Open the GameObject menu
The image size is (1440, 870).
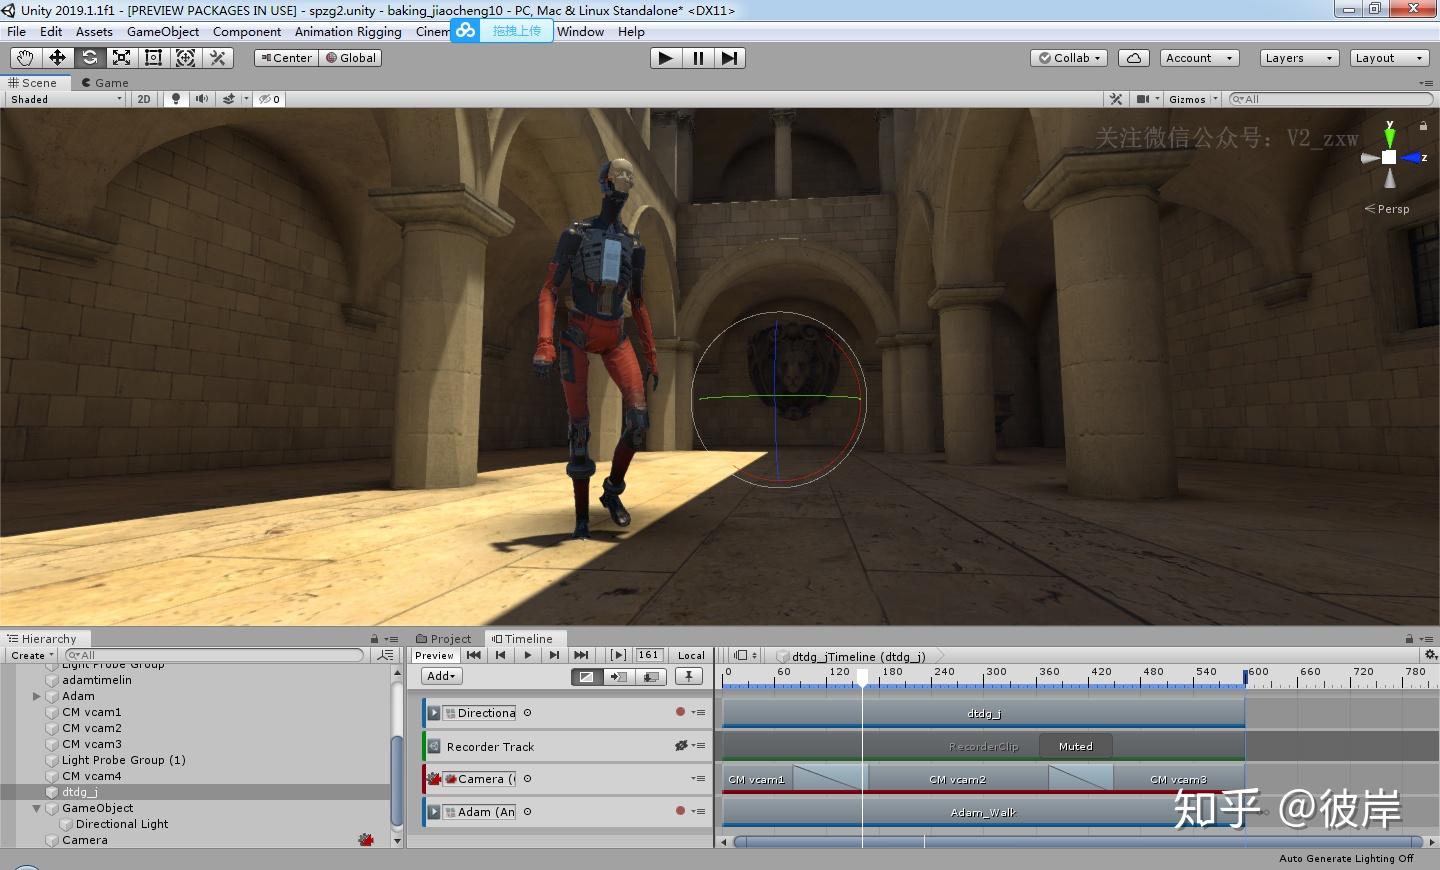point(163,32)
